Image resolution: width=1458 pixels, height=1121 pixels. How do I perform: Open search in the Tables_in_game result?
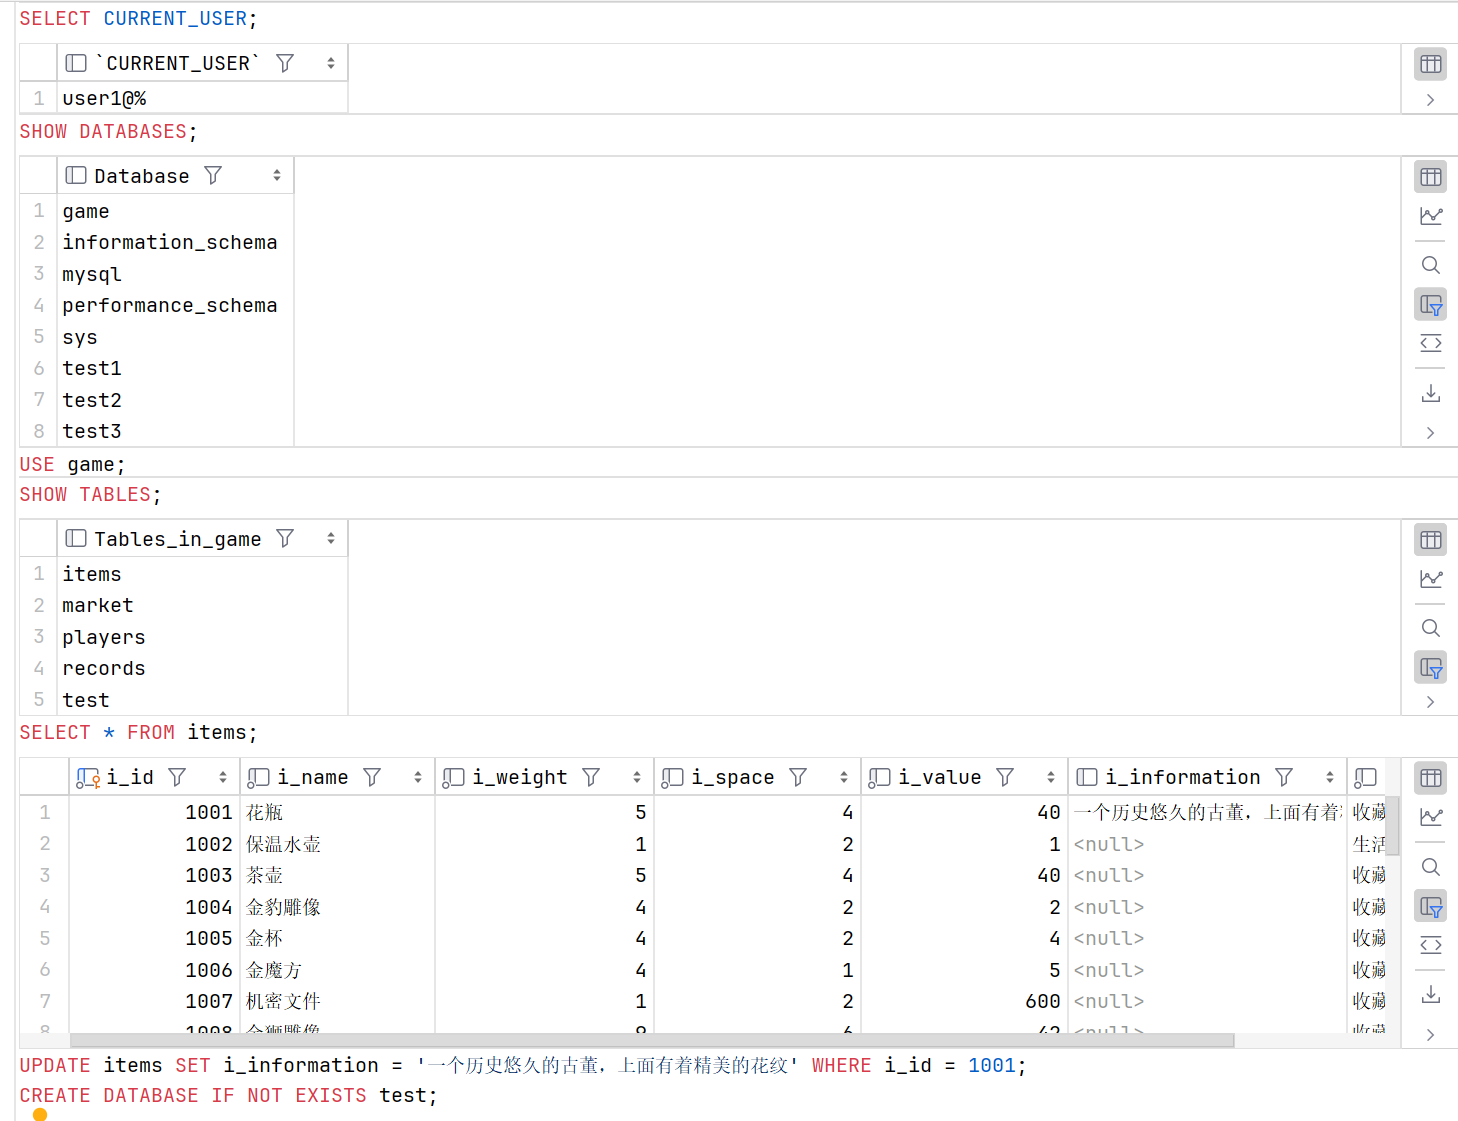[1431, 628]
